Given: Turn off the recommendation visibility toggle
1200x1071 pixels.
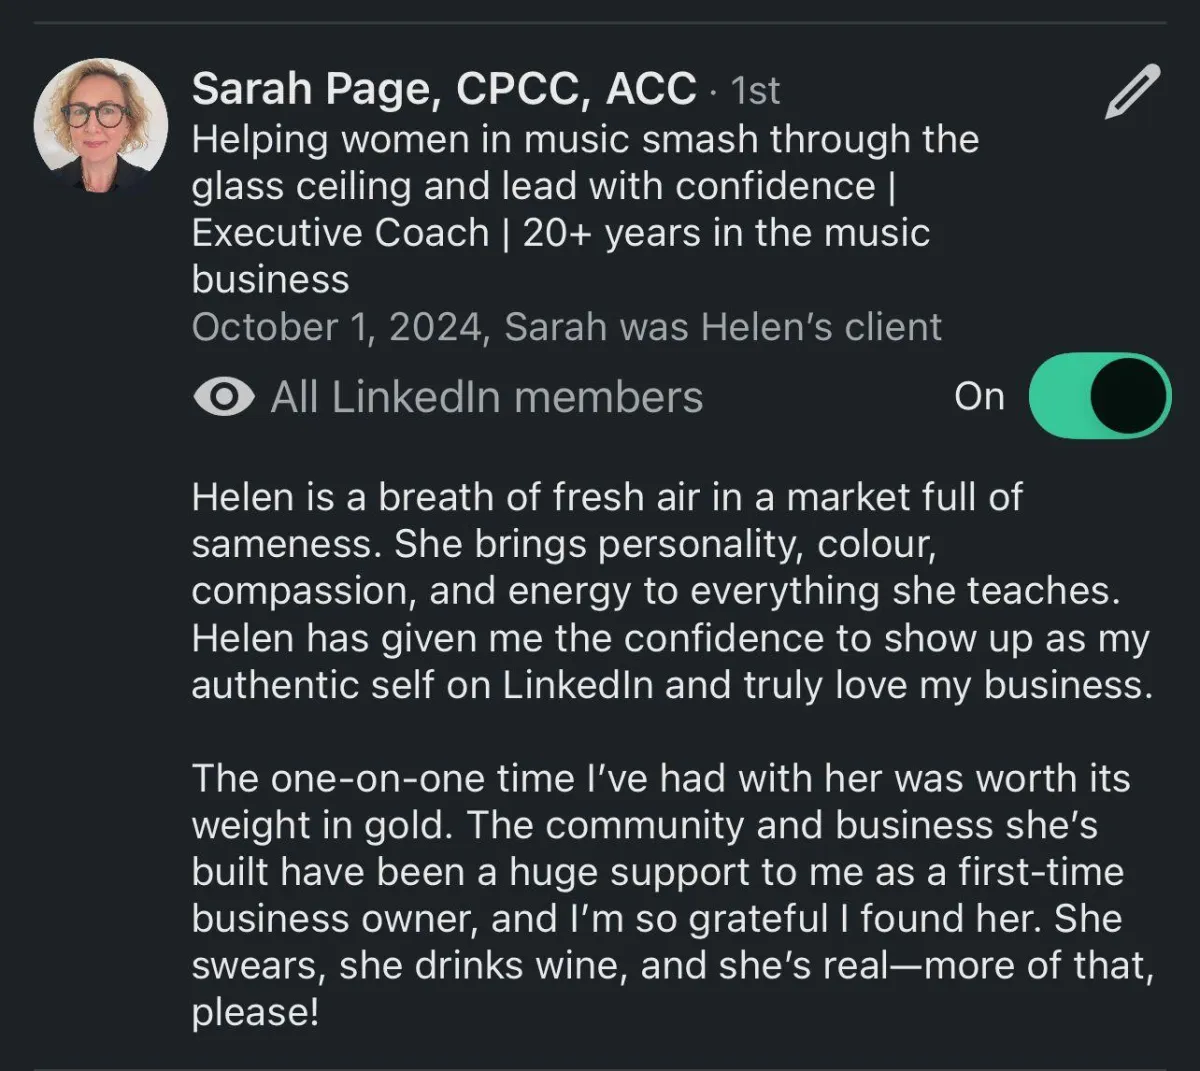Looking at the screenshot, I should pyautogui.click(x=1099, y=396).
